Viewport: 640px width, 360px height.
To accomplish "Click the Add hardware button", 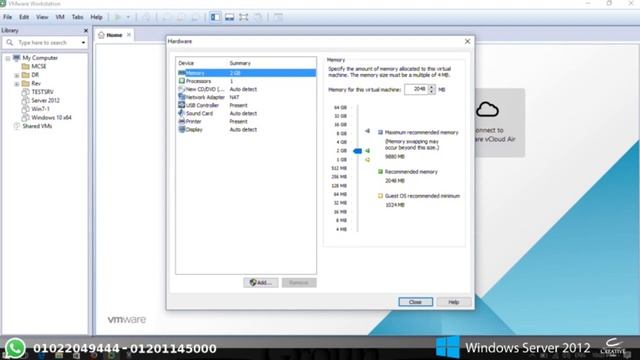I will (x=260, y=282).
